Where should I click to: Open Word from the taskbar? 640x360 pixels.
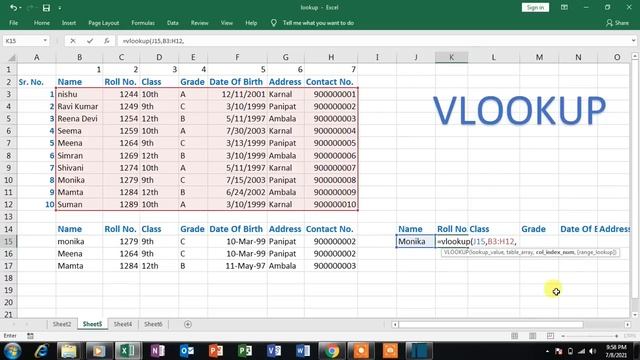click(303, 351)
